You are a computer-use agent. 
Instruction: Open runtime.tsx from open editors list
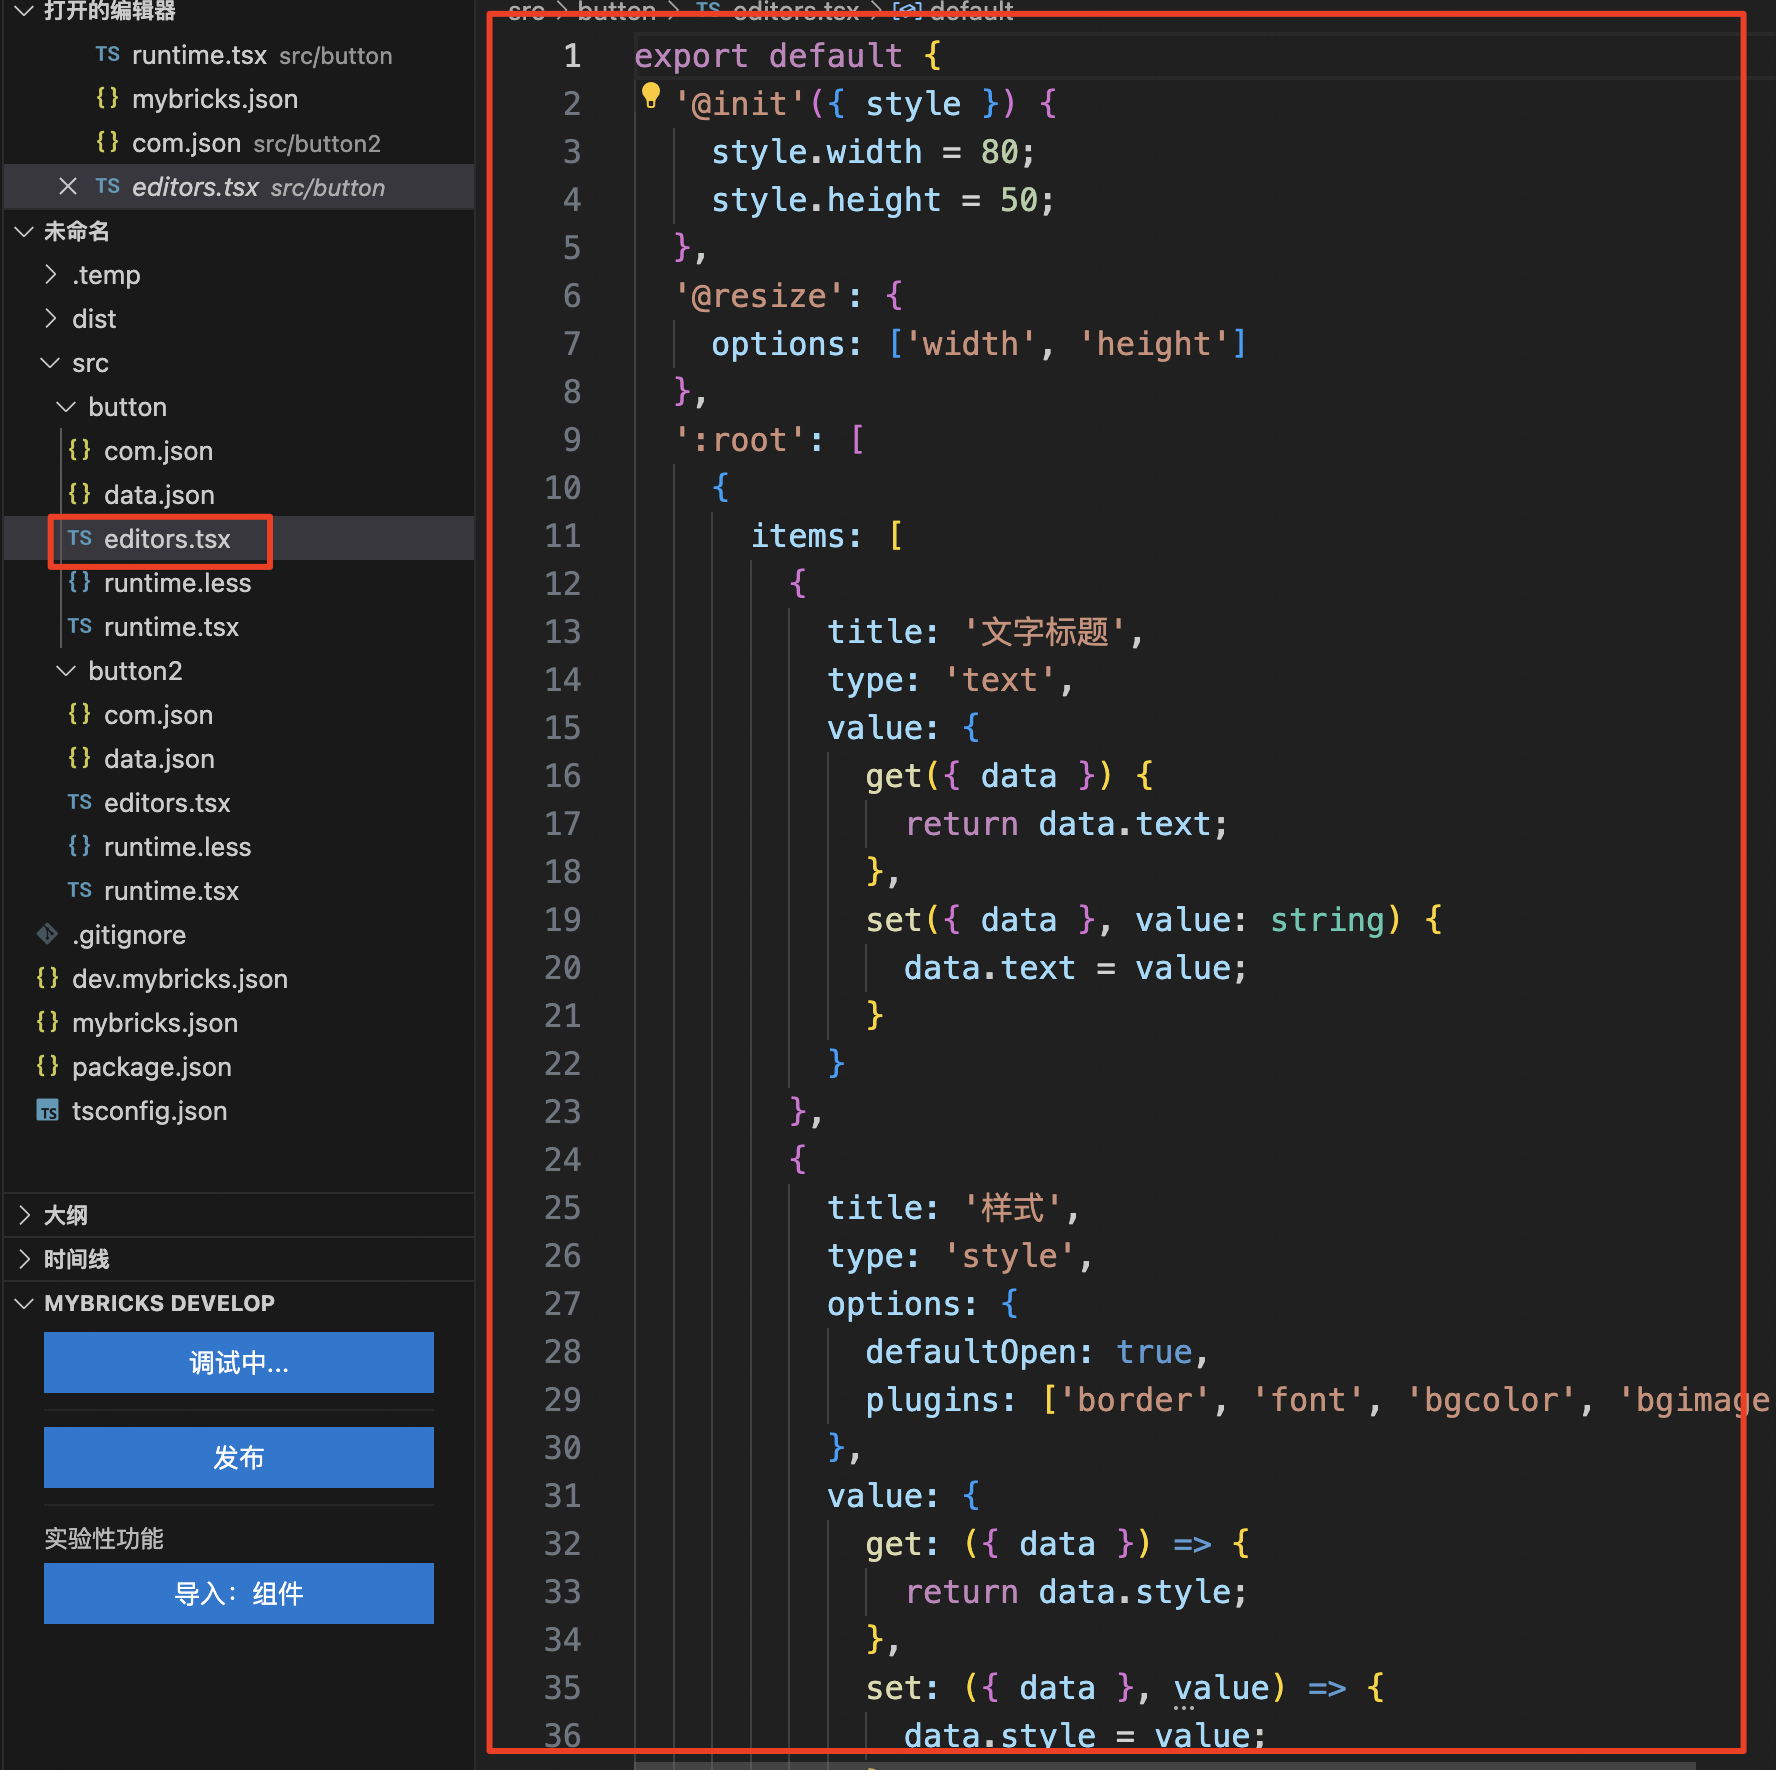point(239,55)
